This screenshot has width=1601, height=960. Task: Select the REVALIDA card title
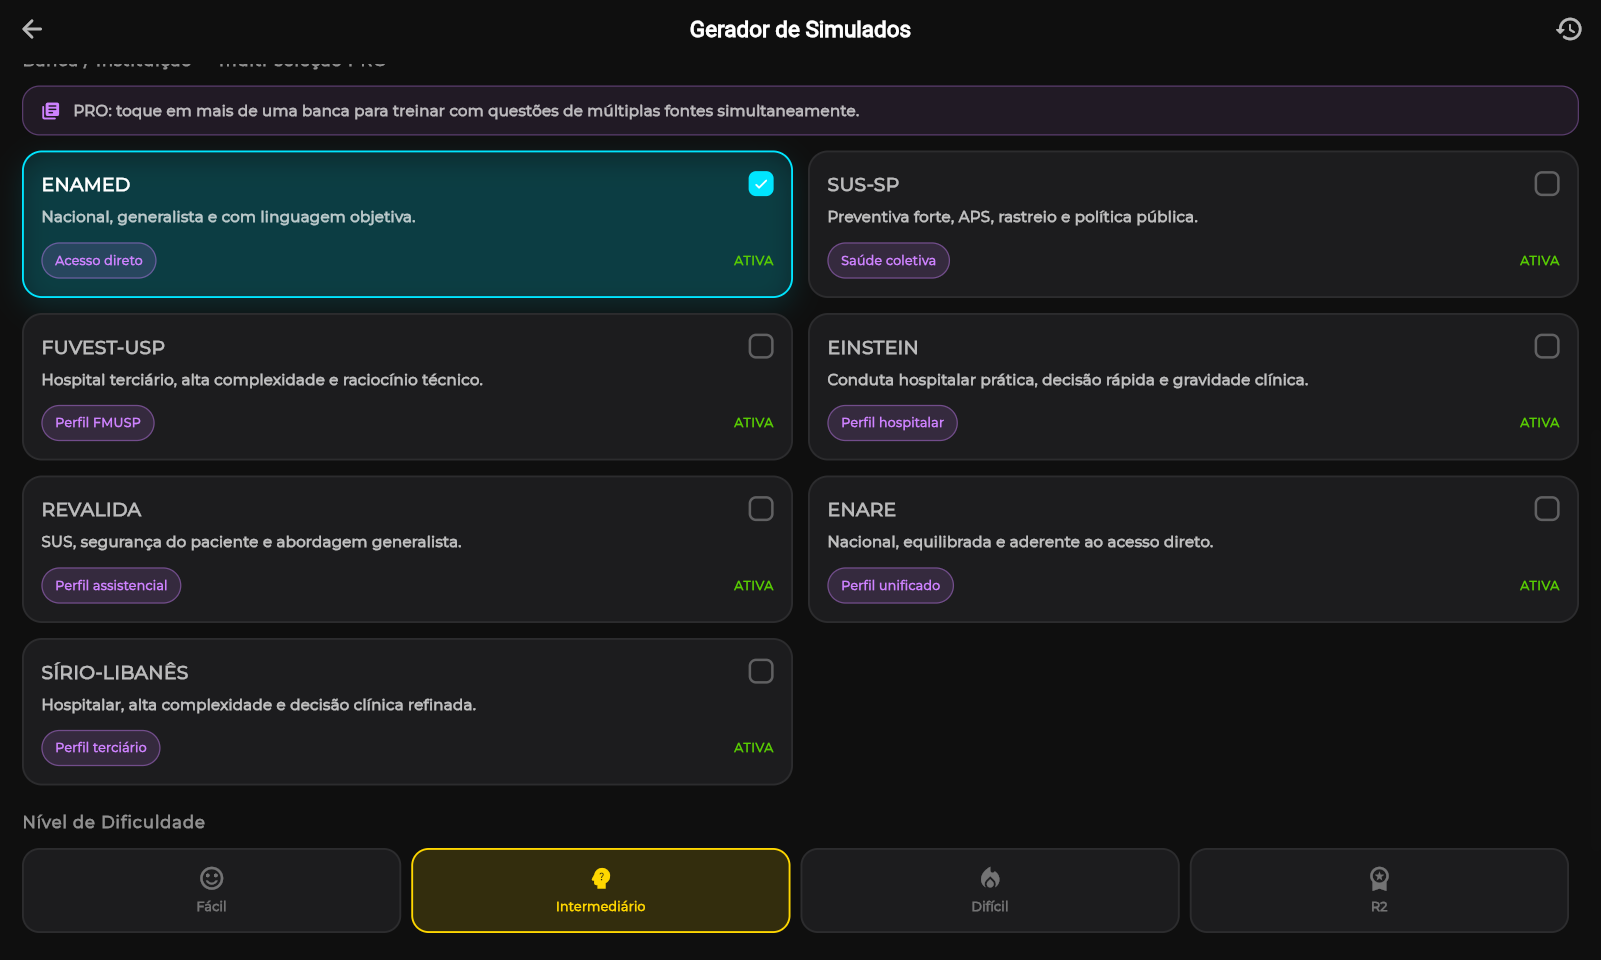[91, 510]
